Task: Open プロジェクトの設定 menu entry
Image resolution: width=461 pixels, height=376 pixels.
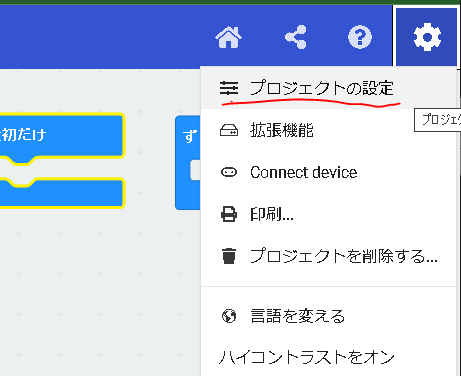Action: point(328,88)
